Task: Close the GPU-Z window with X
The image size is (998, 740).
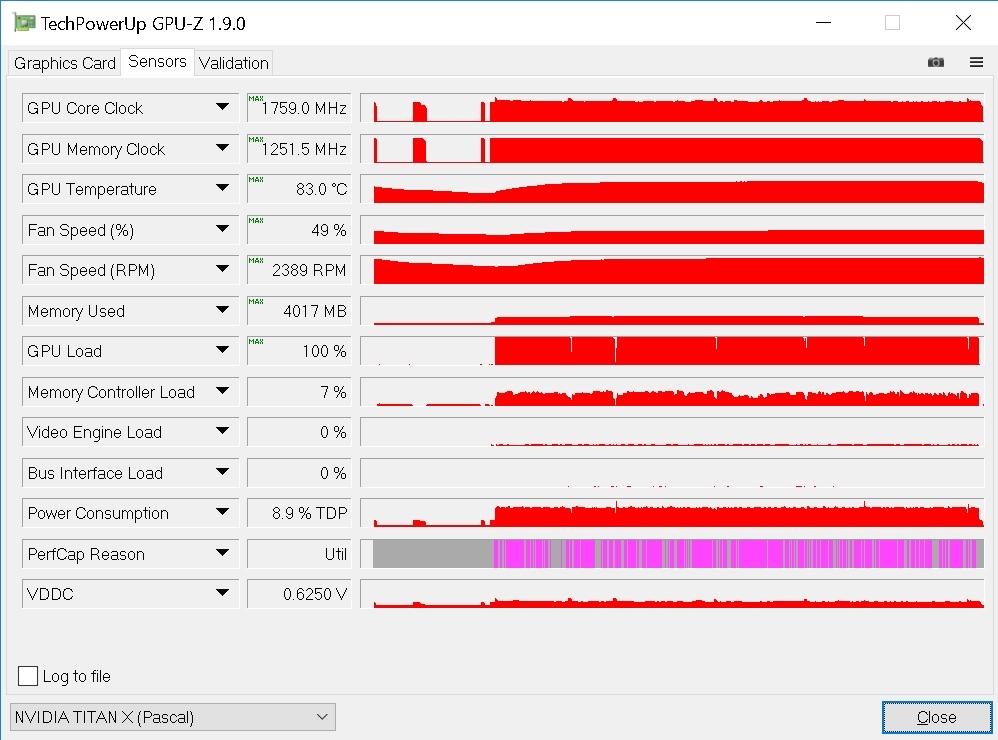Action: (963, 23)
